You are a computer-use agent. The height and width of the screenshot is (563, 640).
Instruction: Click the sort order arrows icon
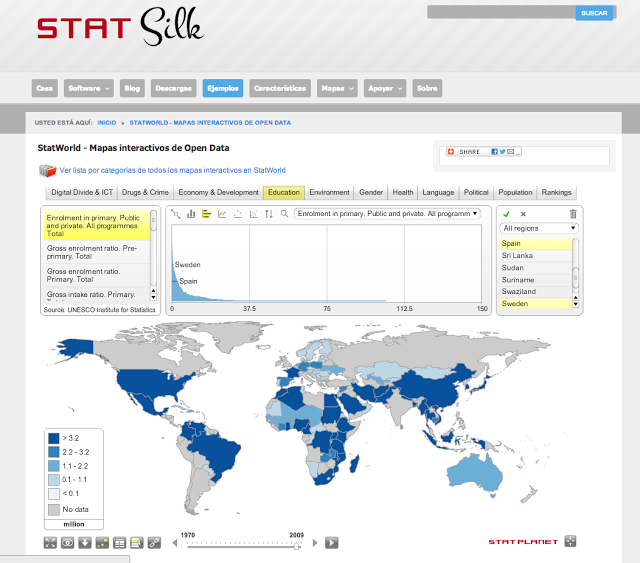click(269, 214)
